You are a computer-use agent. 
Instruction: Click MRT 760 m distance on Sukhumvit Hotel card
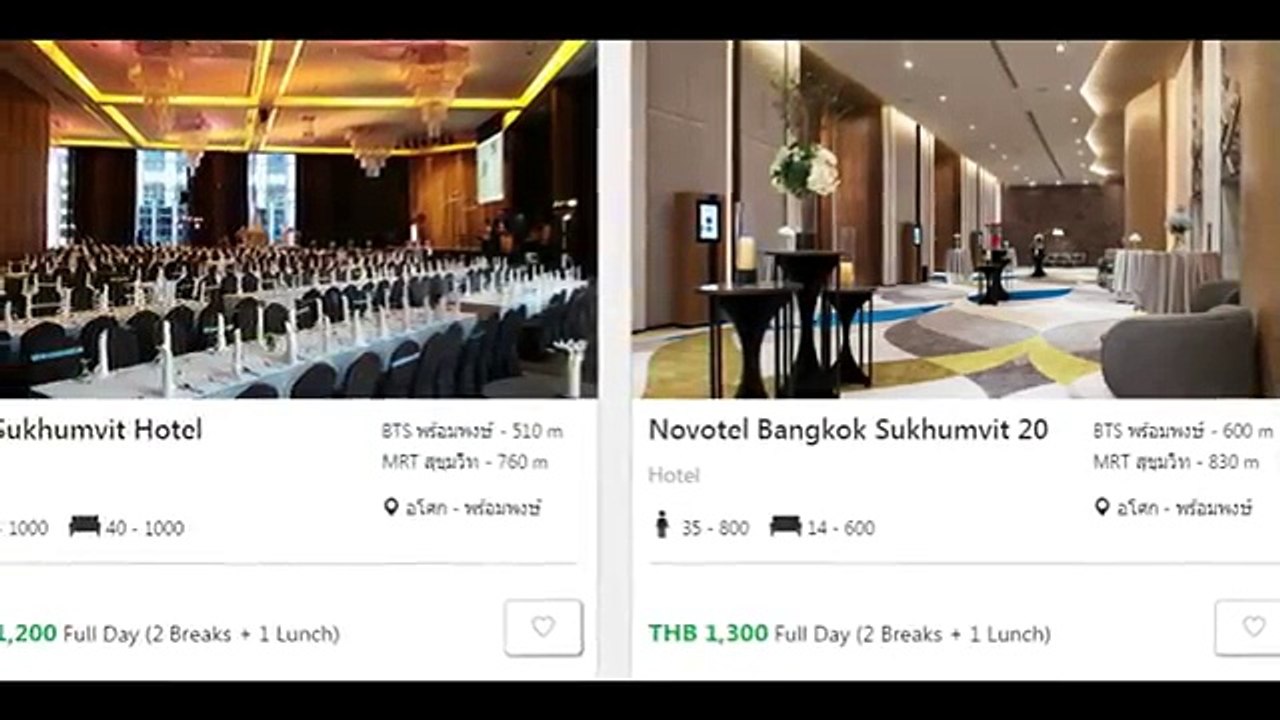pos(465,462)
